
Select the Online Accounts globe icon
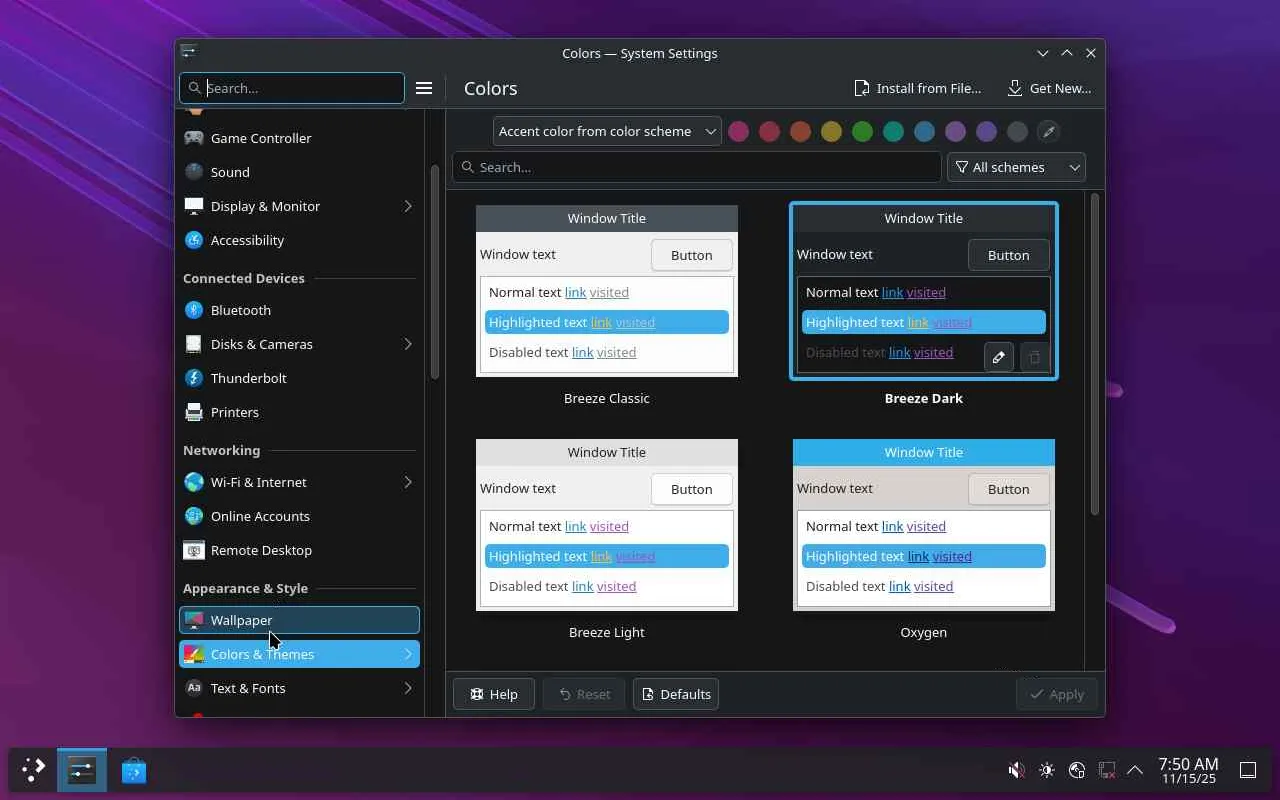coord(194,516)
